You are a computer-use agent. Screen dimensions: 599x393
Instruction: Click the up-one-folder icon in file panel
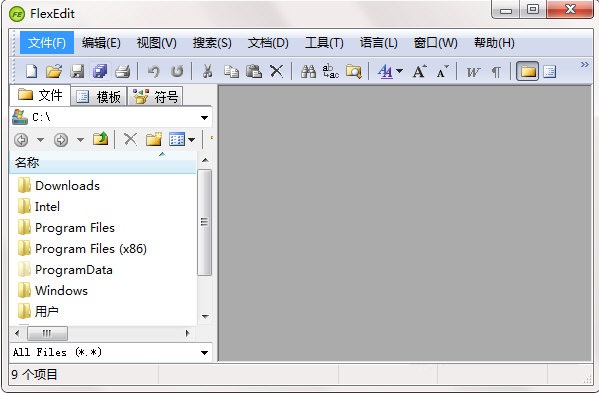[100, 139]
